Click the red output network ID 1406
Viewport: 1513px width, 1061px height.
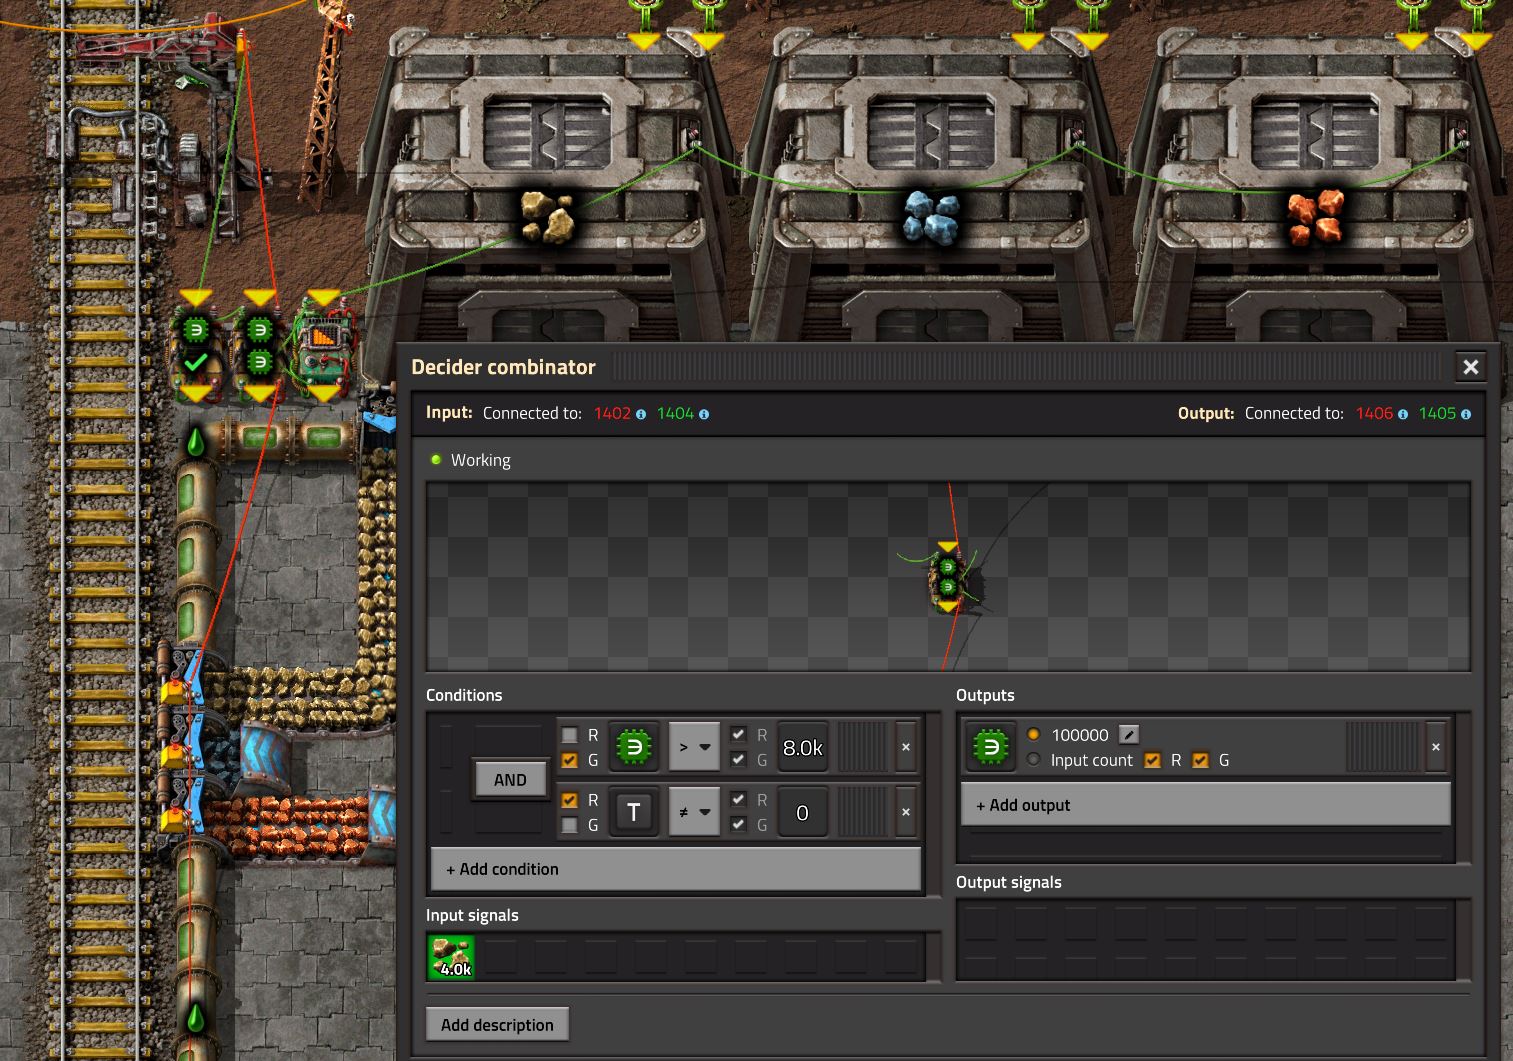click(1374, 414)
